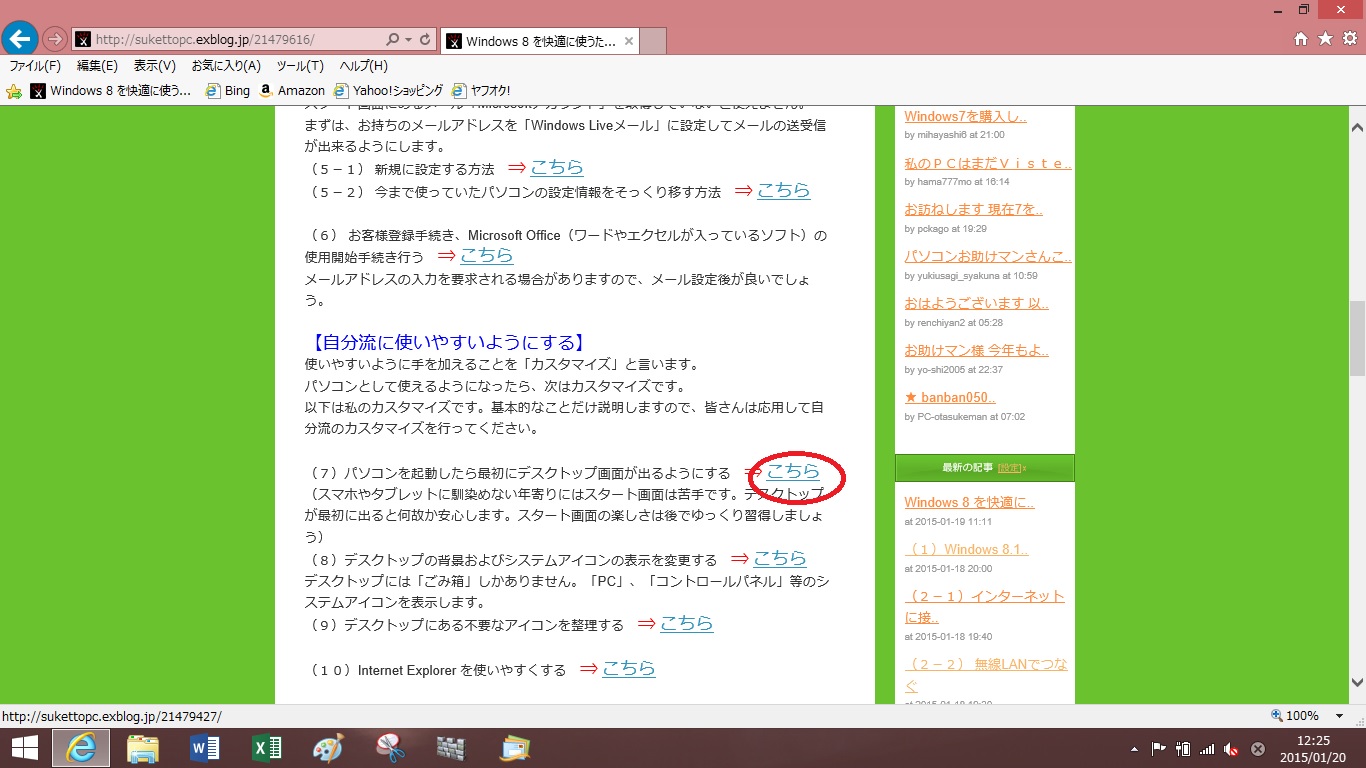Click the page scrollbar down arrow
This screenshot has width=1366, height=768.
point(1357,683)
